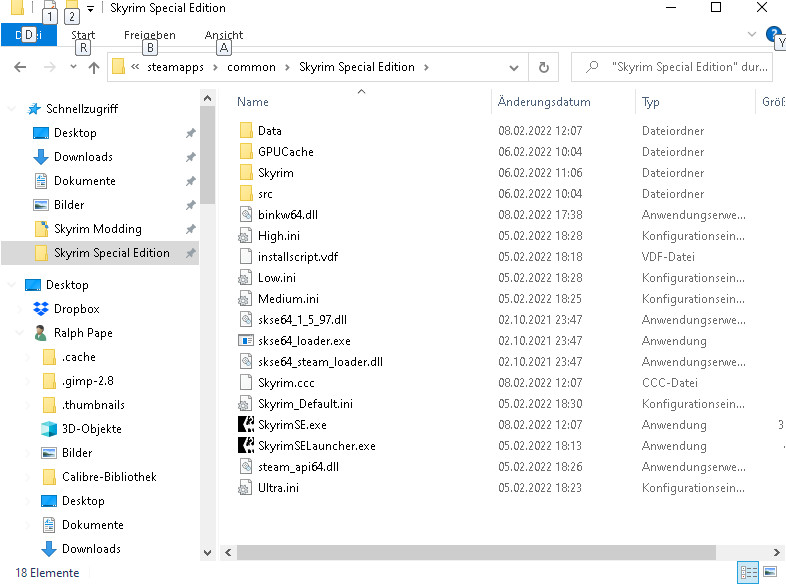
Task: Switch to large icons view in status bar
Action: tap(771, 572)
